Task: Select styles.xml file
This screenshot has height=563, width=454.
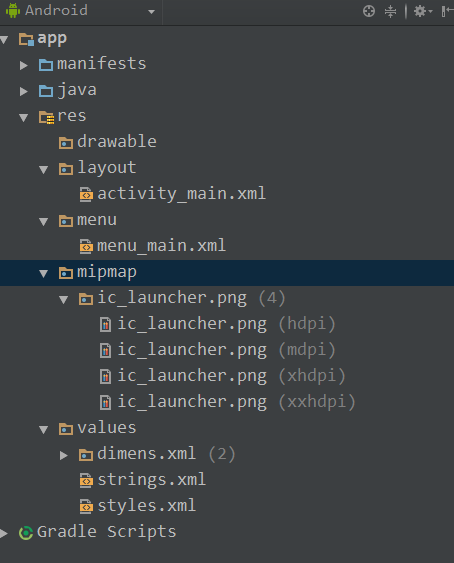Action: coord(147,506)
